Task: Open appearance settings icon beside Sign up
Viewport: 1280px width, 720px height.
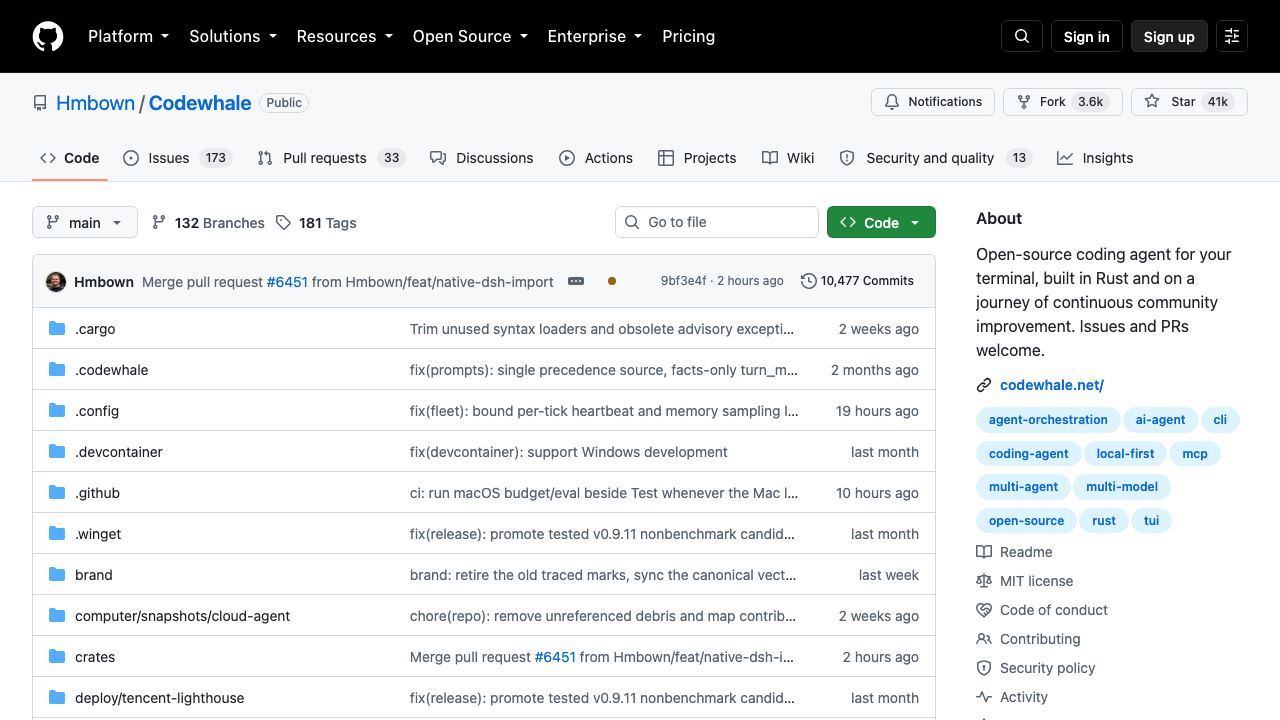Action: (x=1232, y=36)
